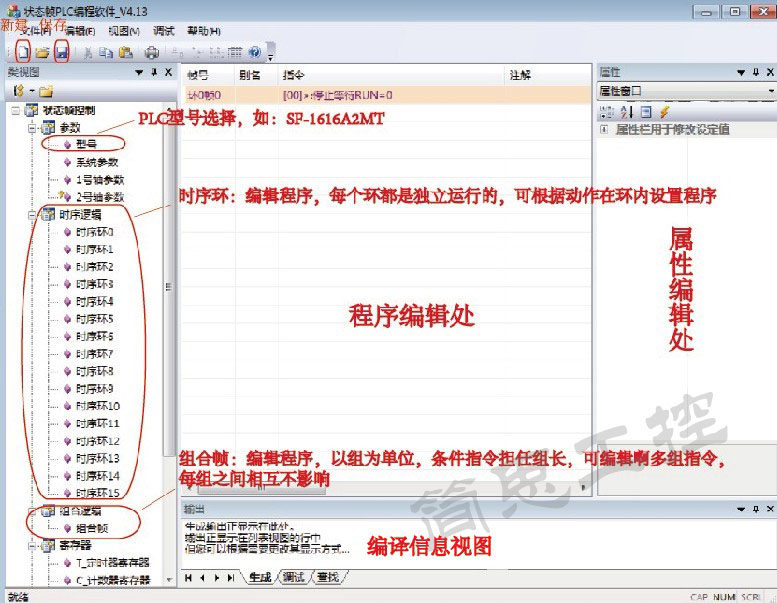777x603 pixels.
Task: Open the toolbar options overflow arrow
Action: pyautogui.click(x=271, y=52)
